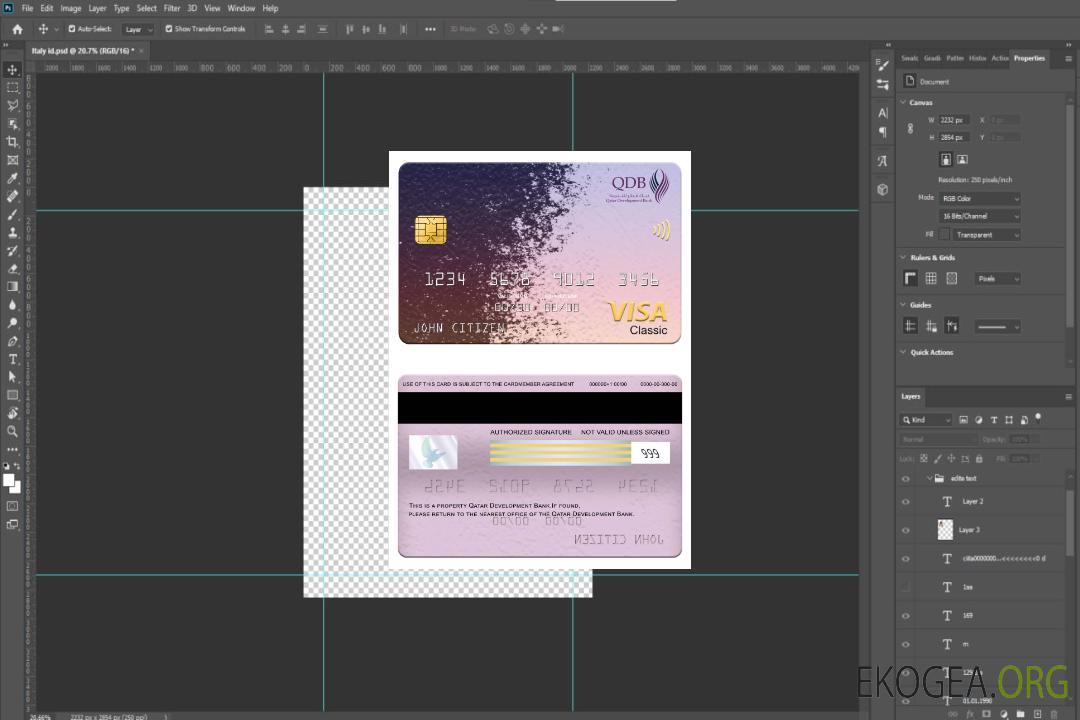The height and width of the screenshot is (720, 1080).
Task: Open the File menu
Action: [x=28, y=8]
